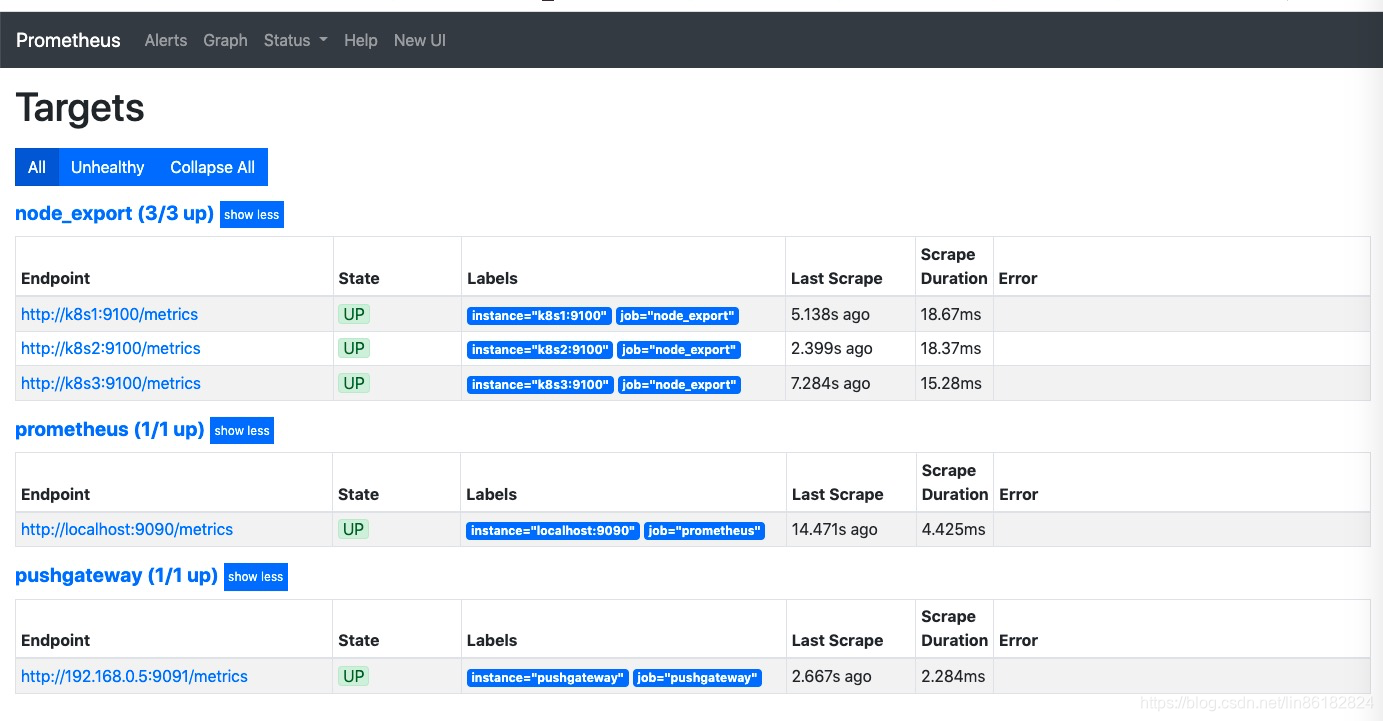This screenshot has width=1383, height=721.
Task: Click the instance="k8s2:9100" label badge
Action: [540, 350]
